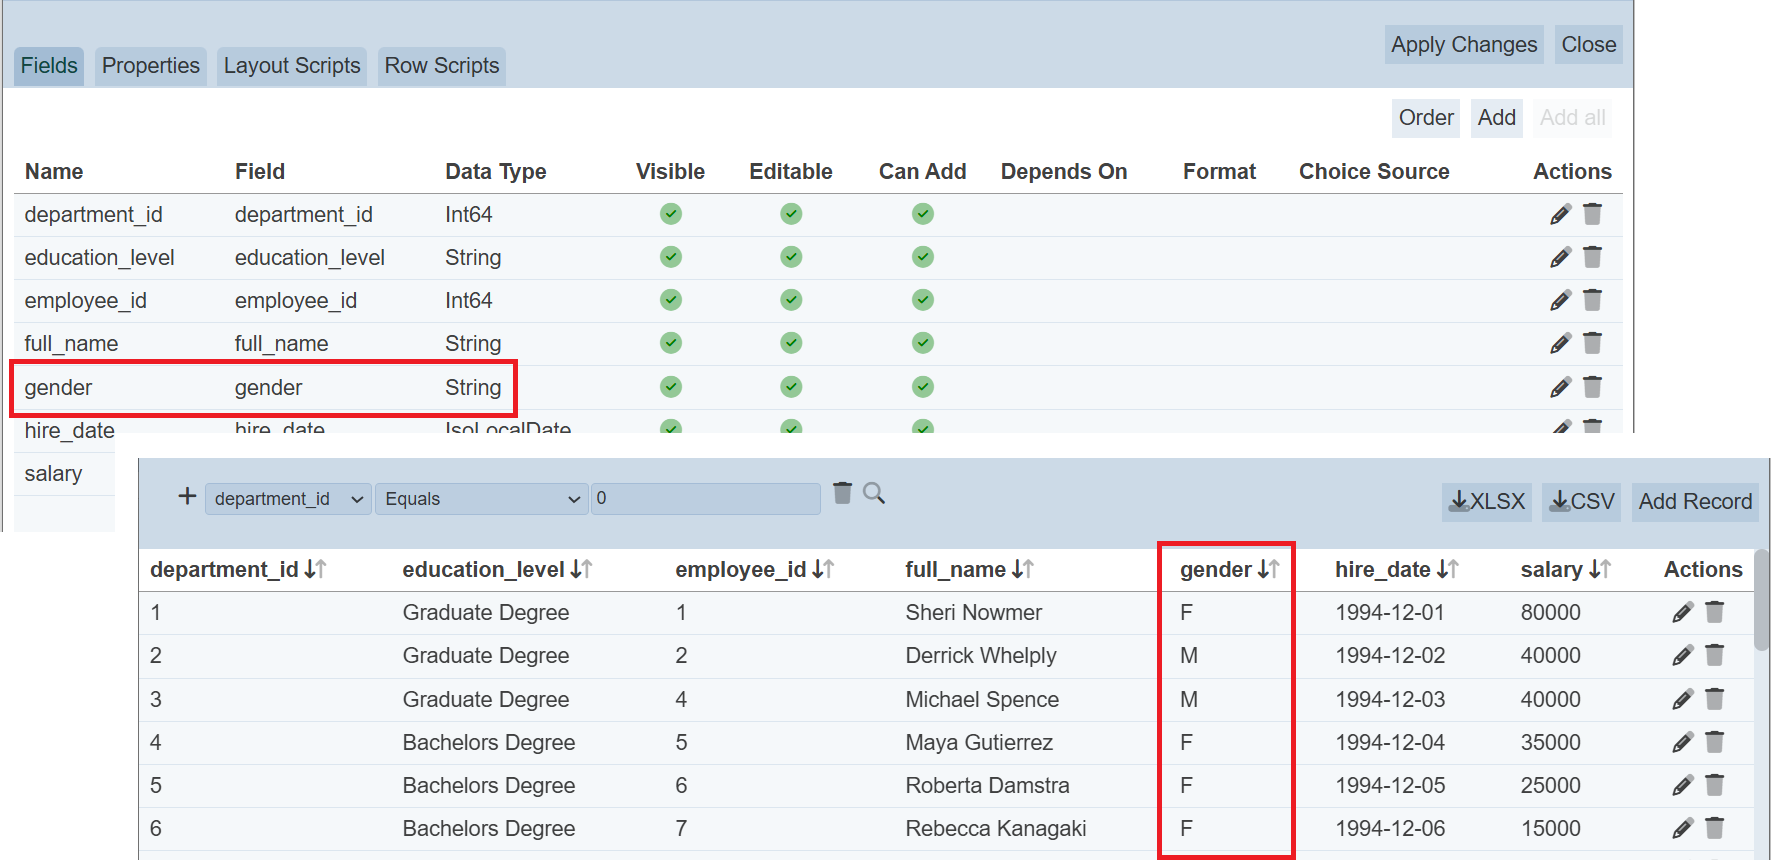Image resolution: width=1790 pixels, height=860 pixels.
Task: Add a filter with the plus icon
Action: tap(187, 496)
